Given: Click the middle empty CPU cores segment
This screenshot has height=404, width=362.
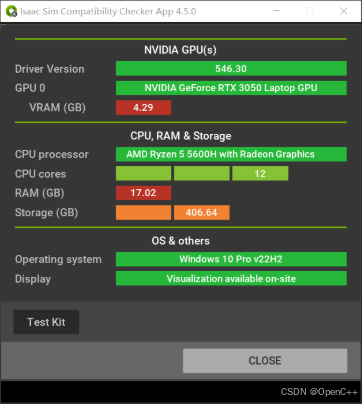Looking at the screenshot, I should point(202,174).
